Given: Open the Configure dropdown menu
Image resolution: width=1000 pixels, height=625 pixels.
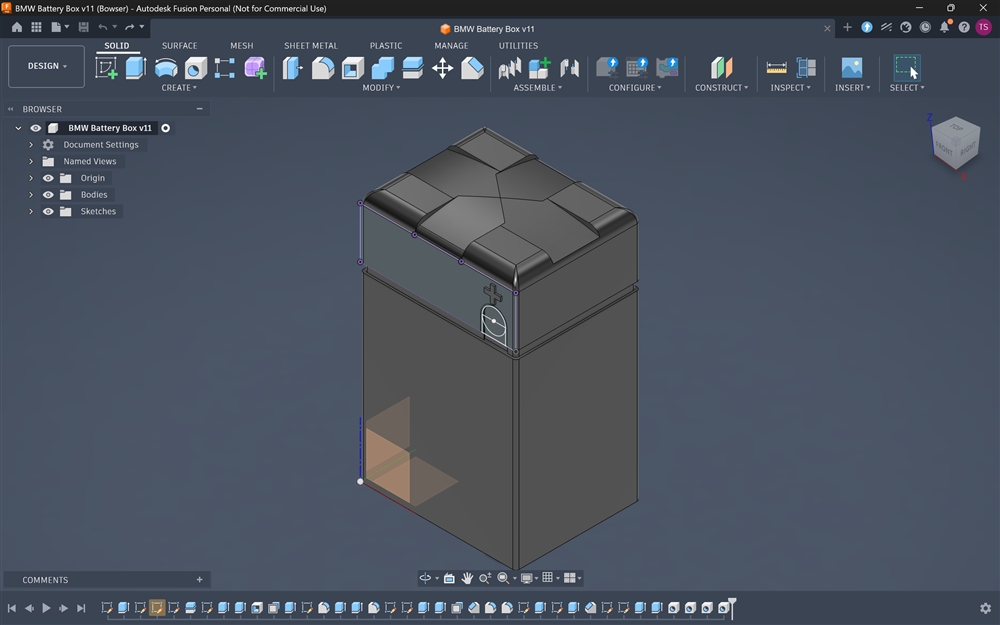Looking at the screenshot, I should 635,87.
